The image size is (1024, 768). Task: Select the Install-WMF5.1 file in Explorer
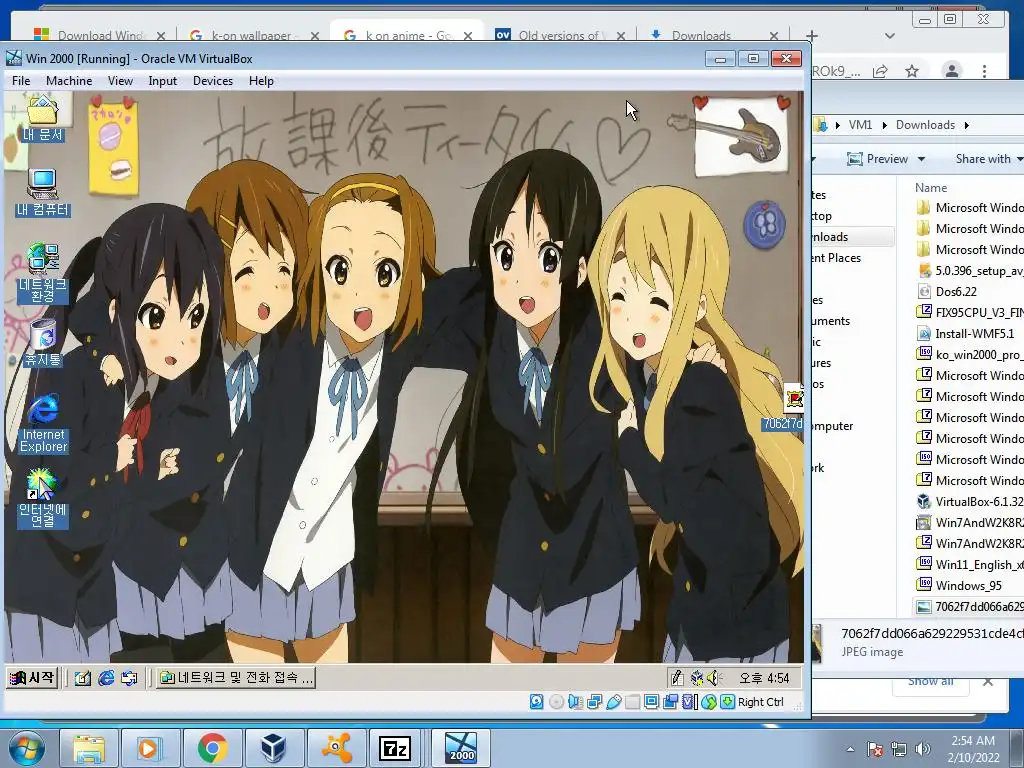[967, 333]
